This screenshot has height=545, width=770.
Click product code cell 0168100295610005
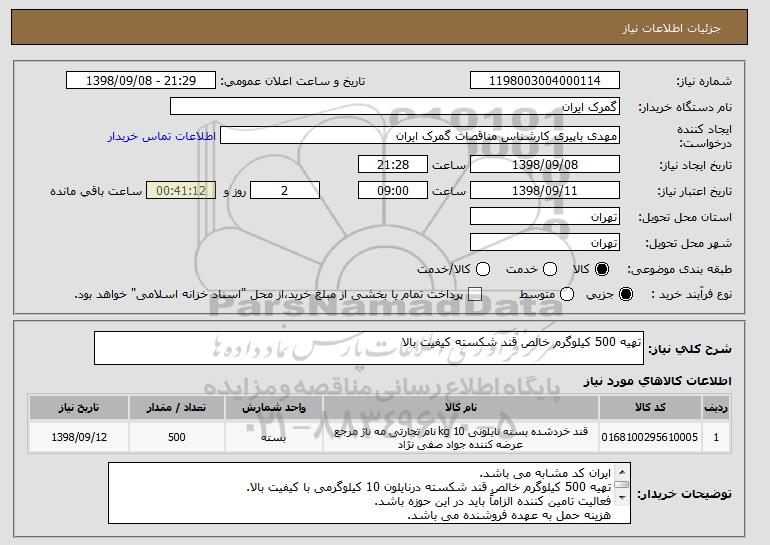click(x=650, y=437)
